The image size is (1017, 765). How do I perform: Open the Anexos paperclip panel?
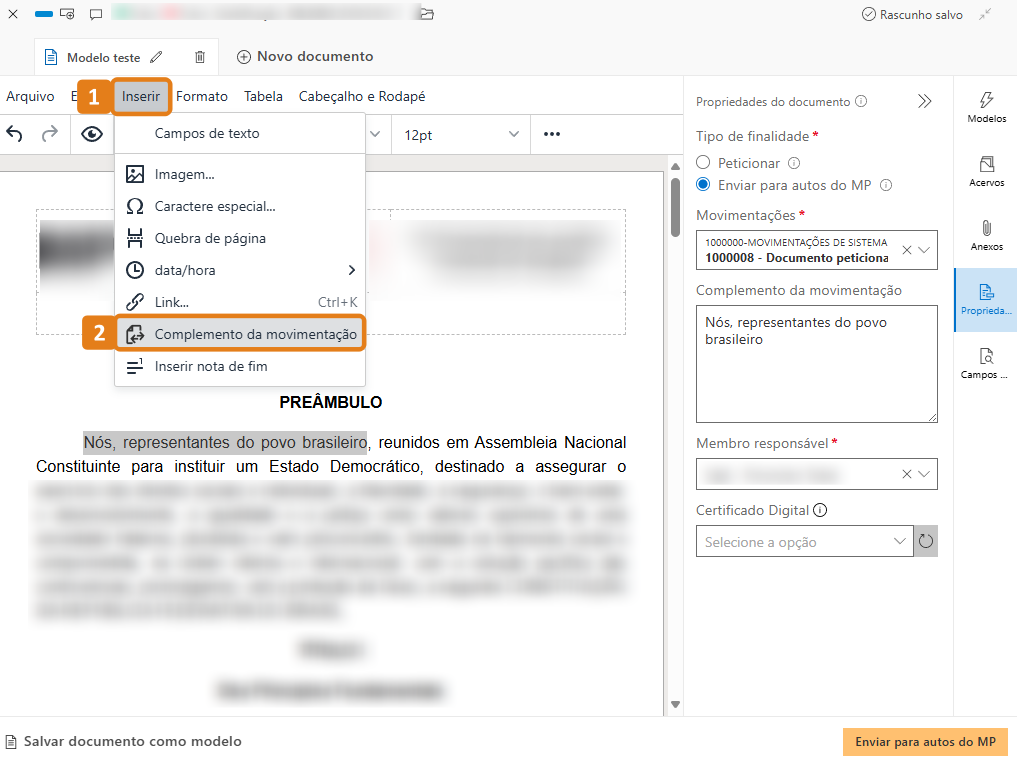[986, 235]
